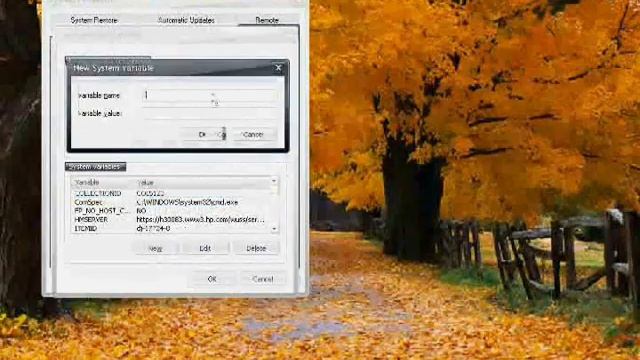Open the Automatic Updates tab
640x360 pixels.
[186, 20]
